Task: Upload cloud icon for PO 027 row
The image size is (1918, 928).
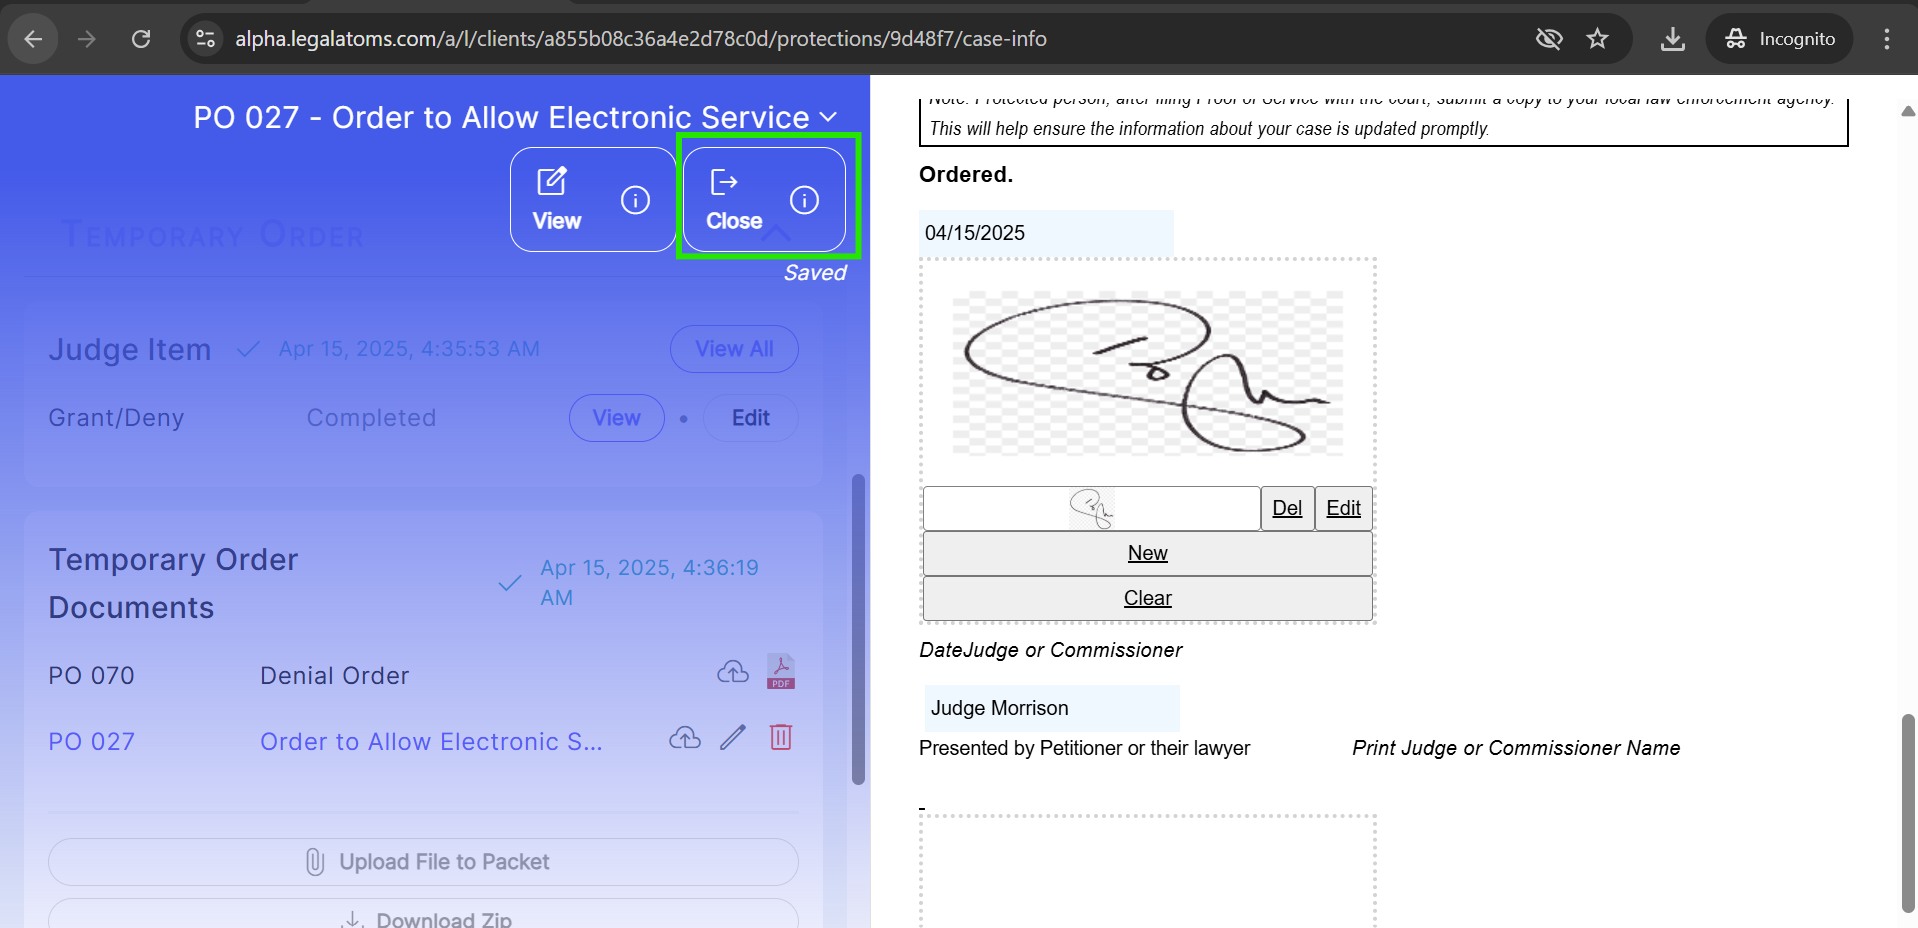Action: [685, 738]
